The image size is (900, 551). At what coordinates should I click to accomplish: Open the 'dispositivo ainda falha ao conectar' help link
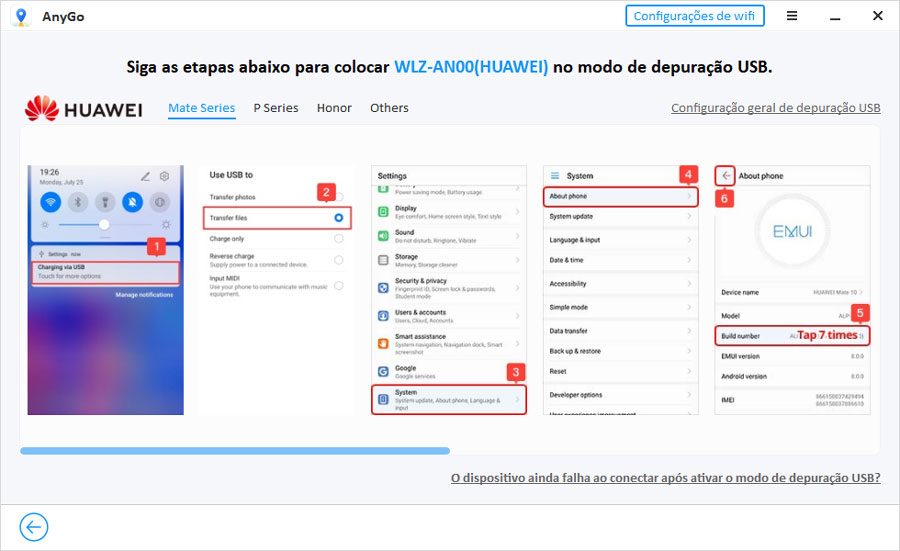click(665, 478)
